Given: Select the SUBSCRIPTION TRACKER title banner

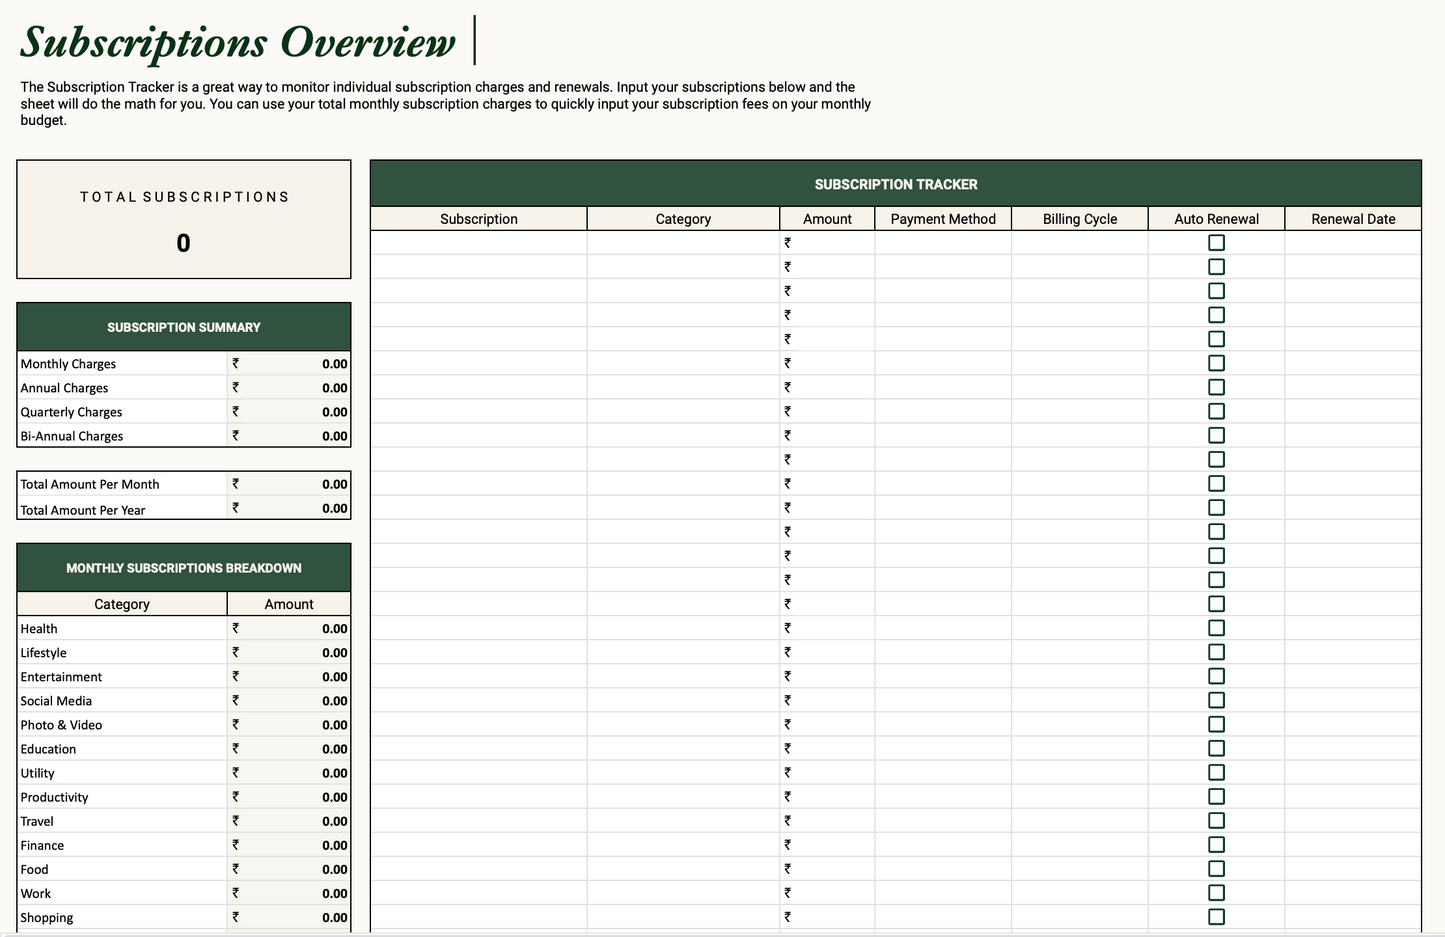Looking at the screenshot, I should (x=895, y=184).
